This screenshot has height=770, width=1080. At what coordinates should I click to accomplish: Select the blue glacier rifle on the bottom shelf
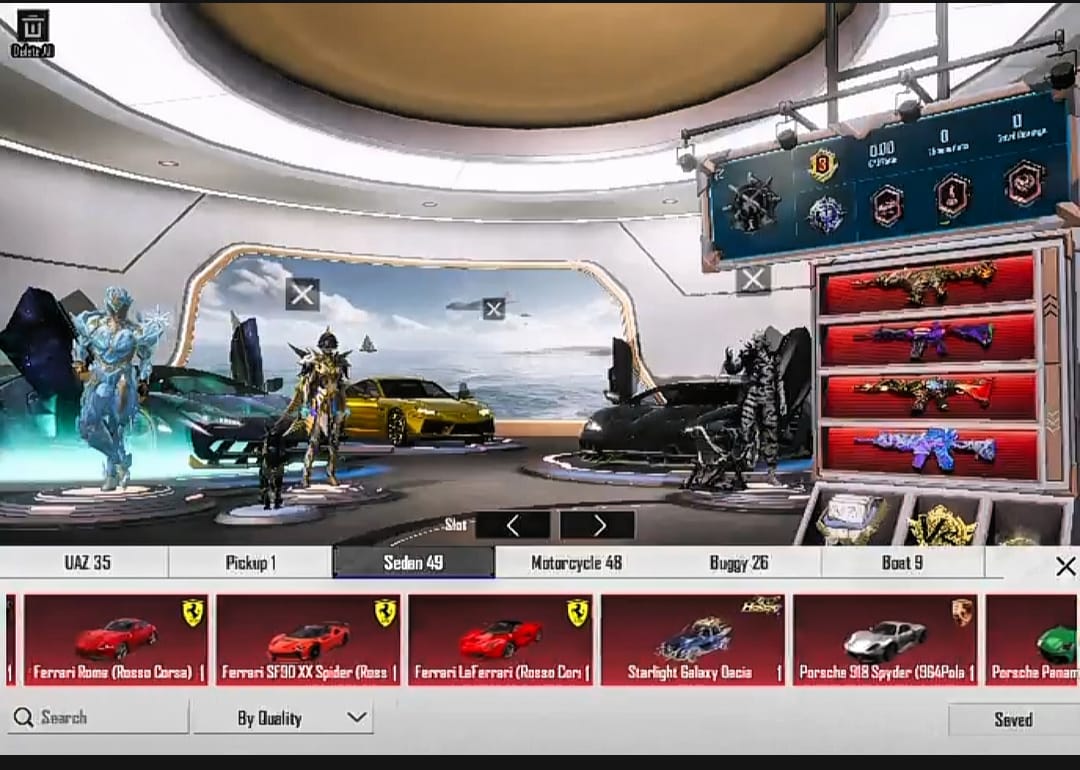[928, 451]
